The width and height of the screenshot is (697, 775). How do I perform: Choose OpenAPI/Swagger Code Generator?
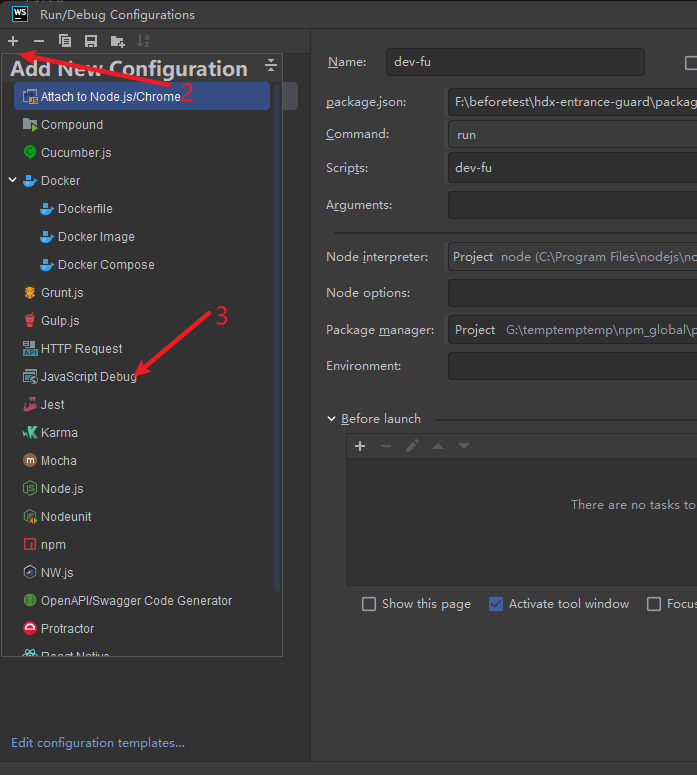point(142,601)
